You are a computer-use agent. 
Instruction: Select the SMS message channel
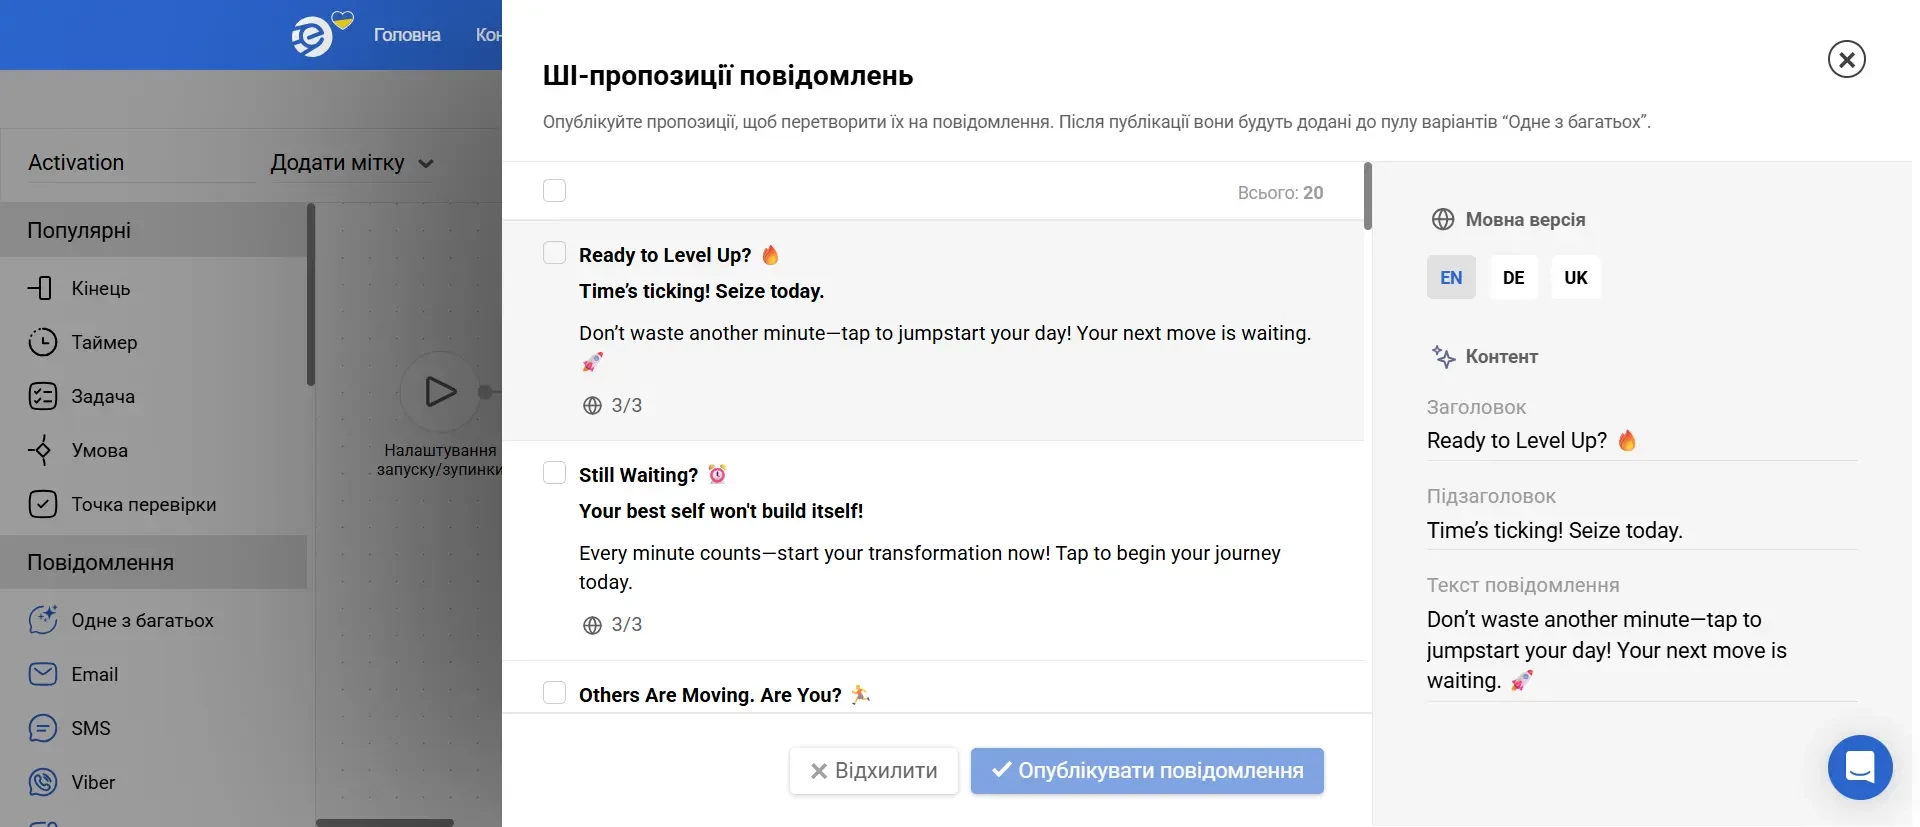tap(91, 728)
